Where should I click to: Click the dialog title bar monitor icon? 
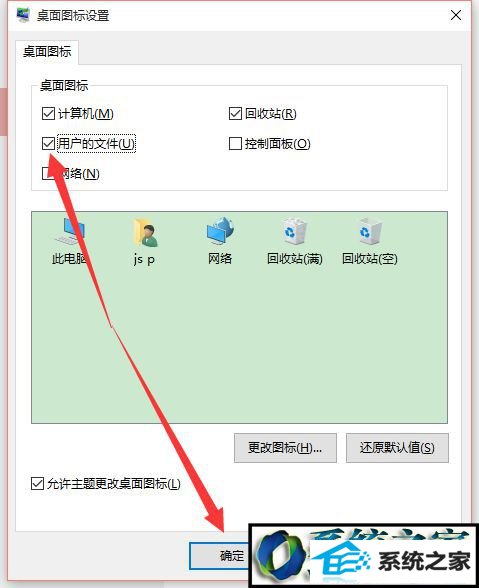point(23,15)
